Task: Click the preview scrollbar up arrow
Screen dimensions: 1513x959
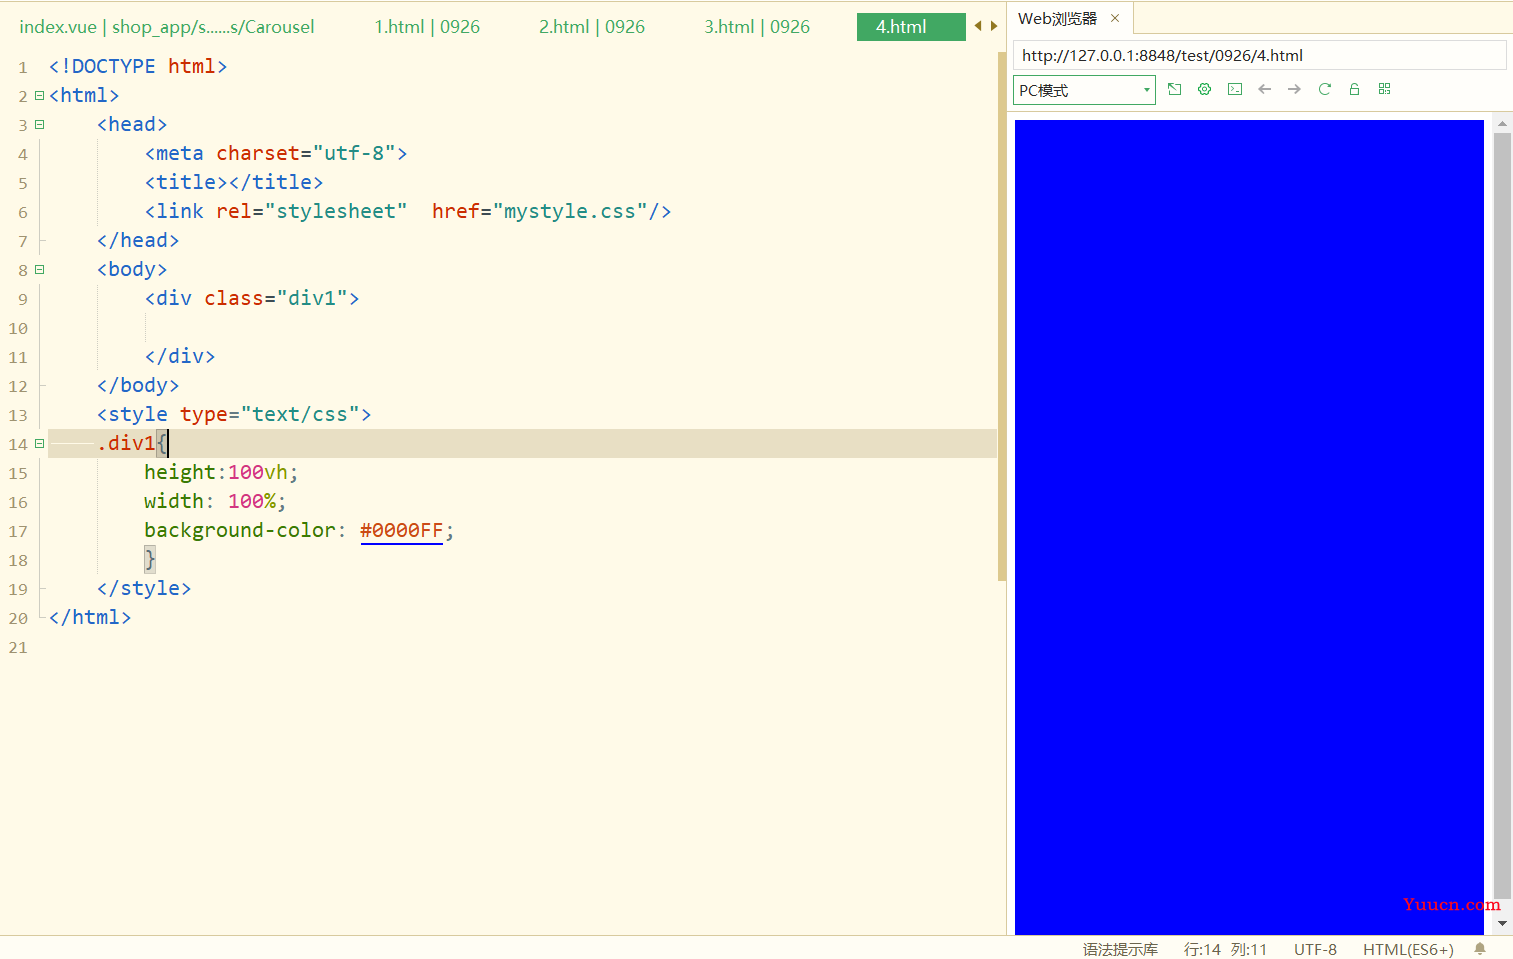Action: tap(1502, 124)
